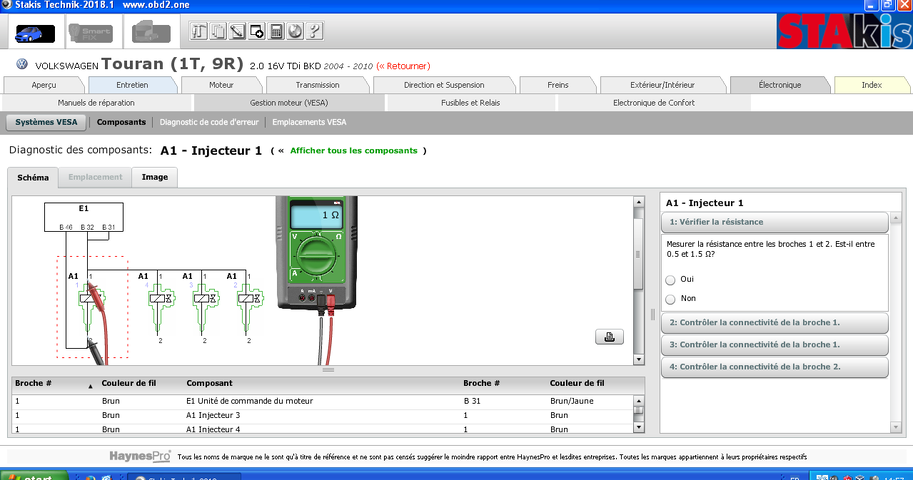
Task: Switch to the Schéma tab
Action: point(33,178)
